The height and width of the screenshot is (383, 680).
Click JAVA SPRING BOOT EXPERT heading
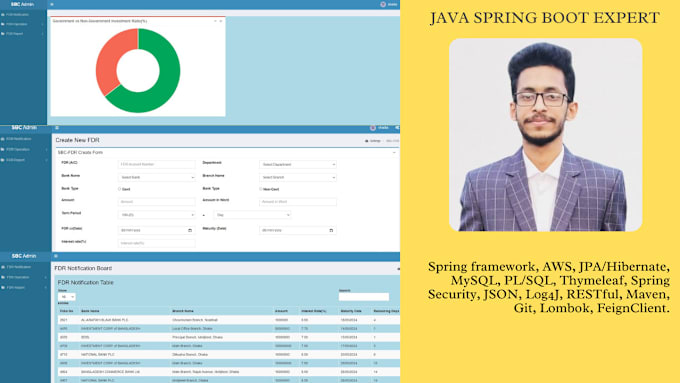coord(545,18)
